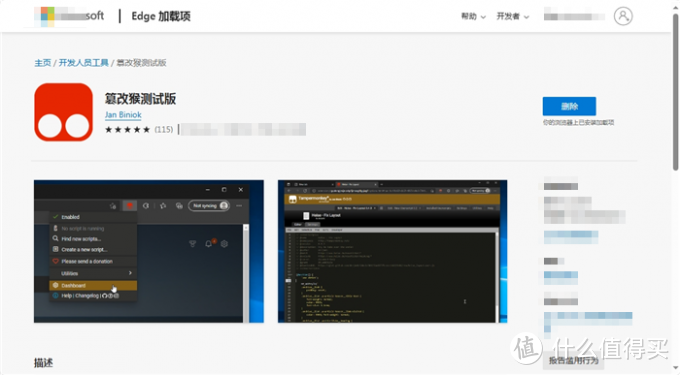The width and height of the screenshot is (680, 375).
Task: Open the 开发者 dropdown menu
Action: (513, 16)
